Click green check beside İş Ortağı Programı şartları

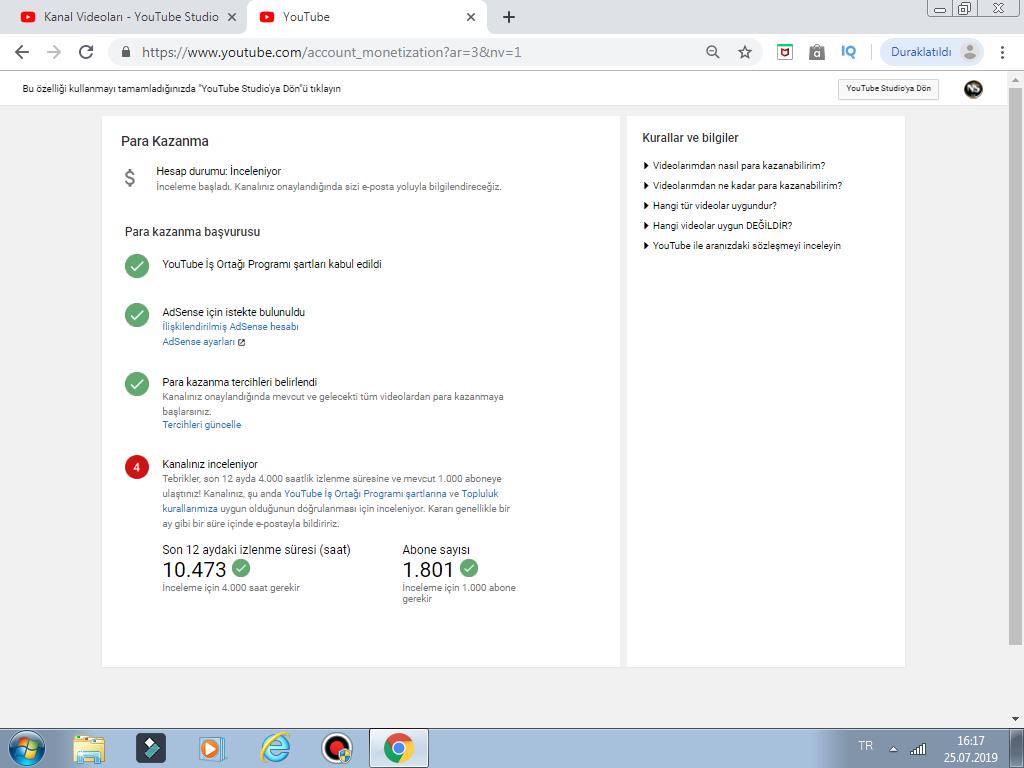[x=137, y=266]
